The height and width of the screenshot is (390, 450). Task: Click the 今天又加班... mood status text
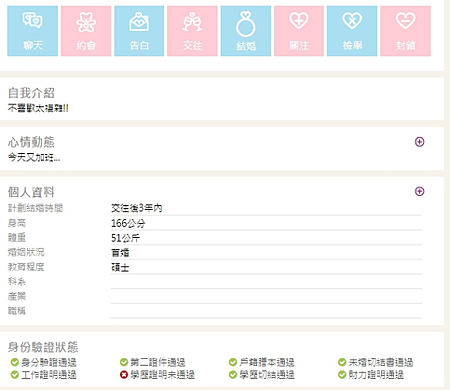coord(34,157)
